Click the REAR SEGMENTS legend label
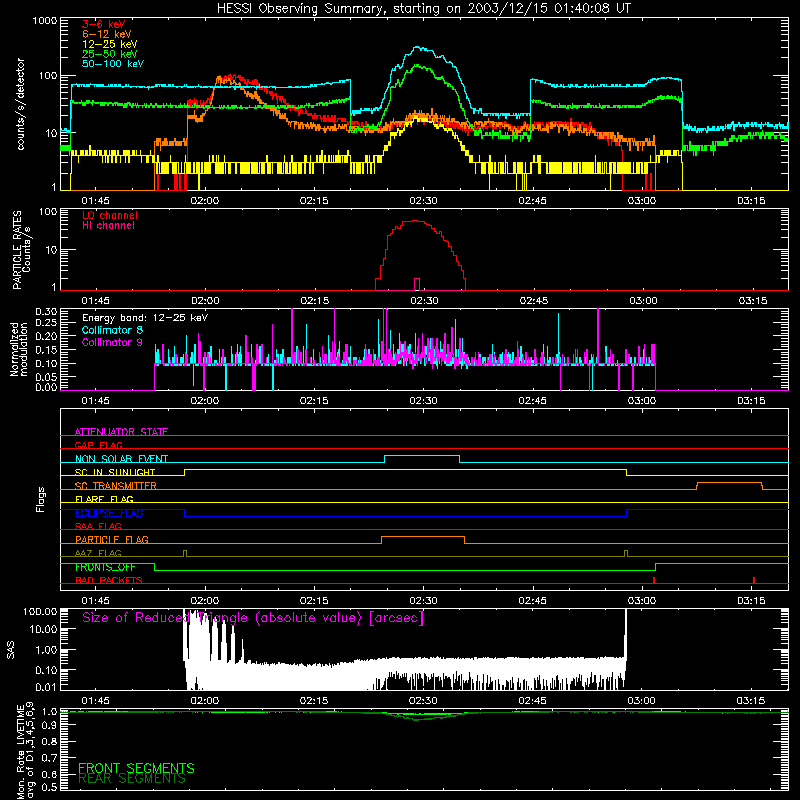Image resolution: width=800 pixels, height=800 pixels. (x=132, y=779)
